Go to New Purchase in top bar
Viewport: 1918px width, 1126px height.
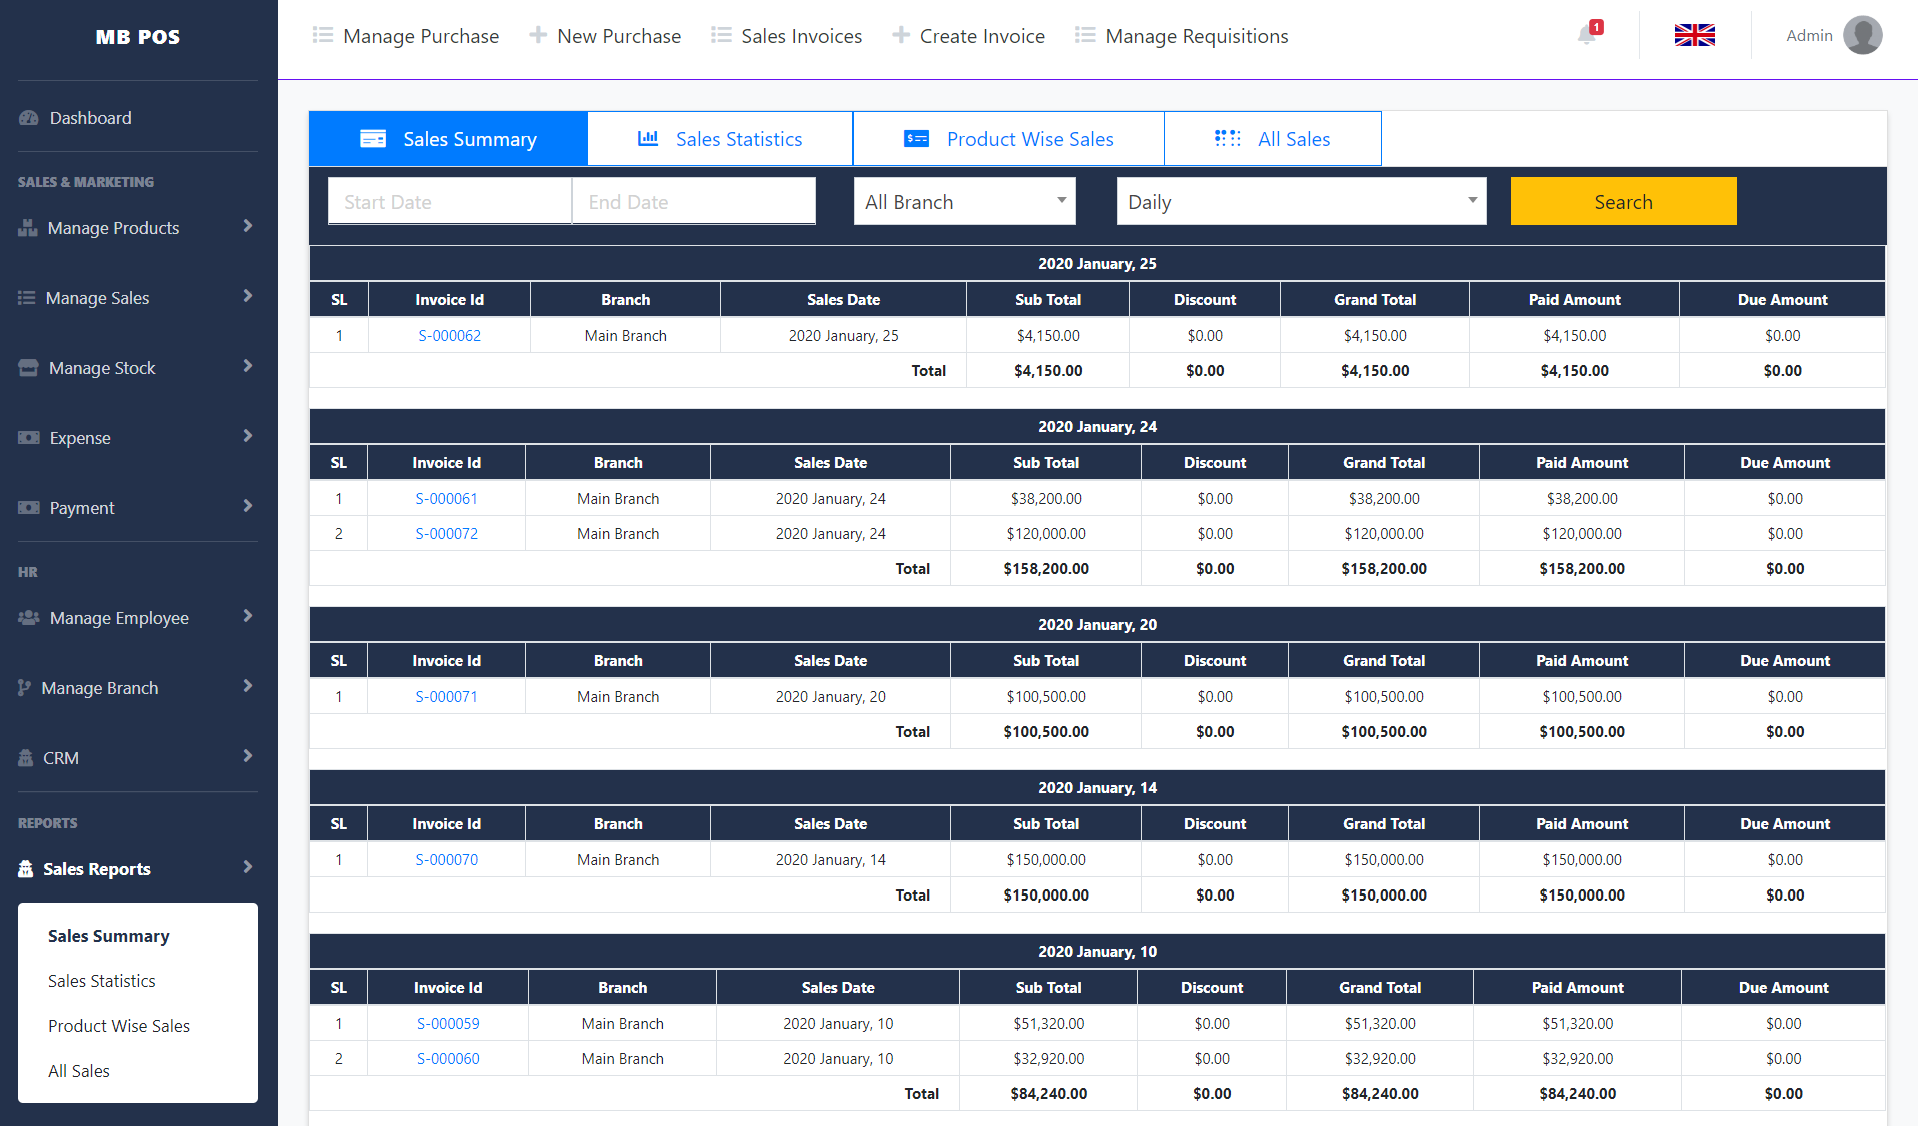click(x=605, y=36)
